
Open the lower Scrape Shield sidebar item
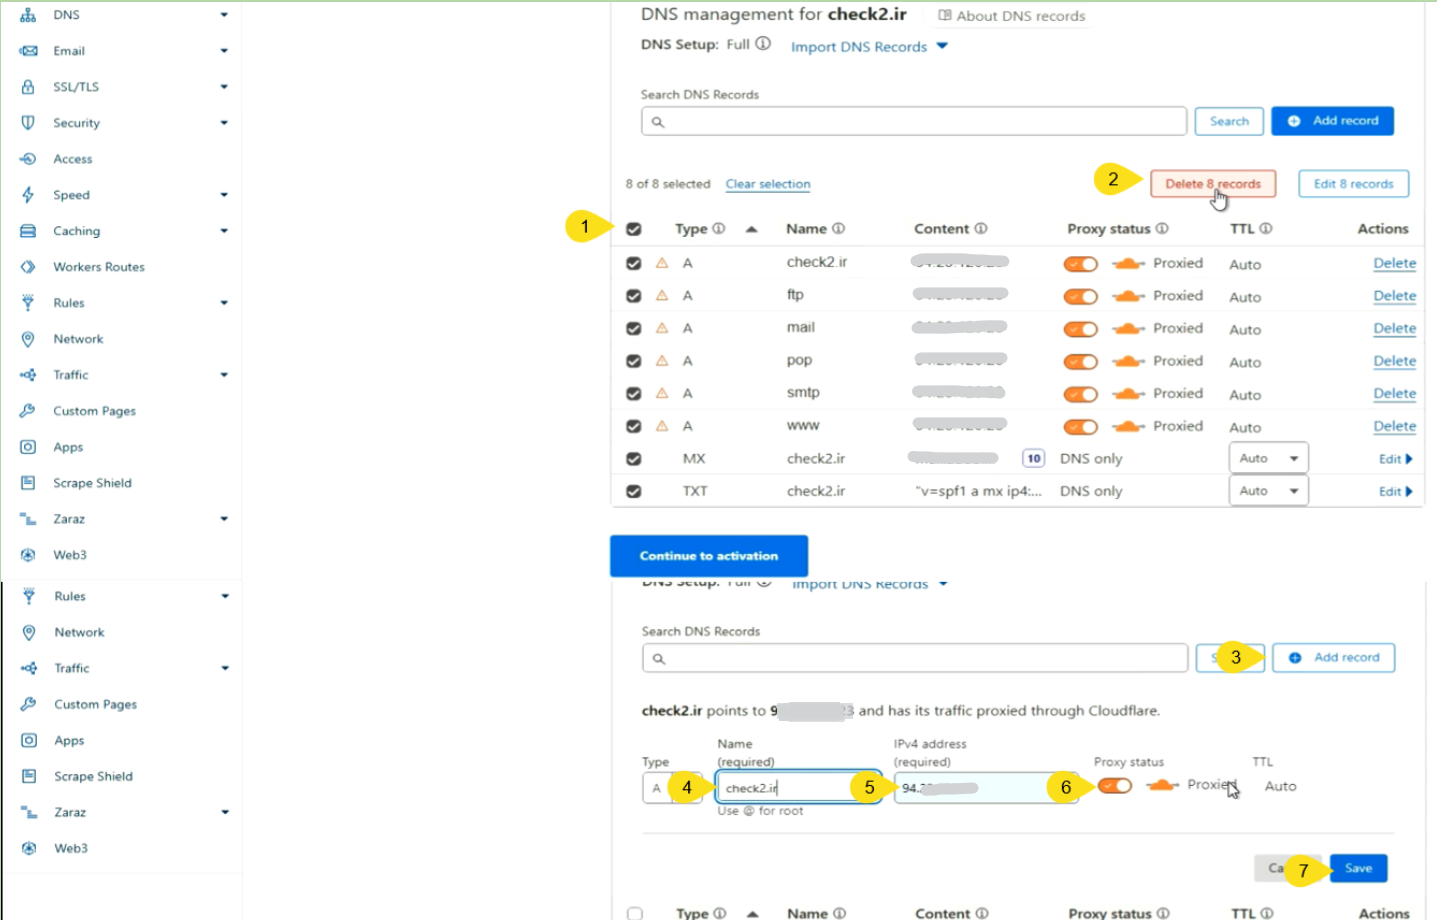click(94, 776)
